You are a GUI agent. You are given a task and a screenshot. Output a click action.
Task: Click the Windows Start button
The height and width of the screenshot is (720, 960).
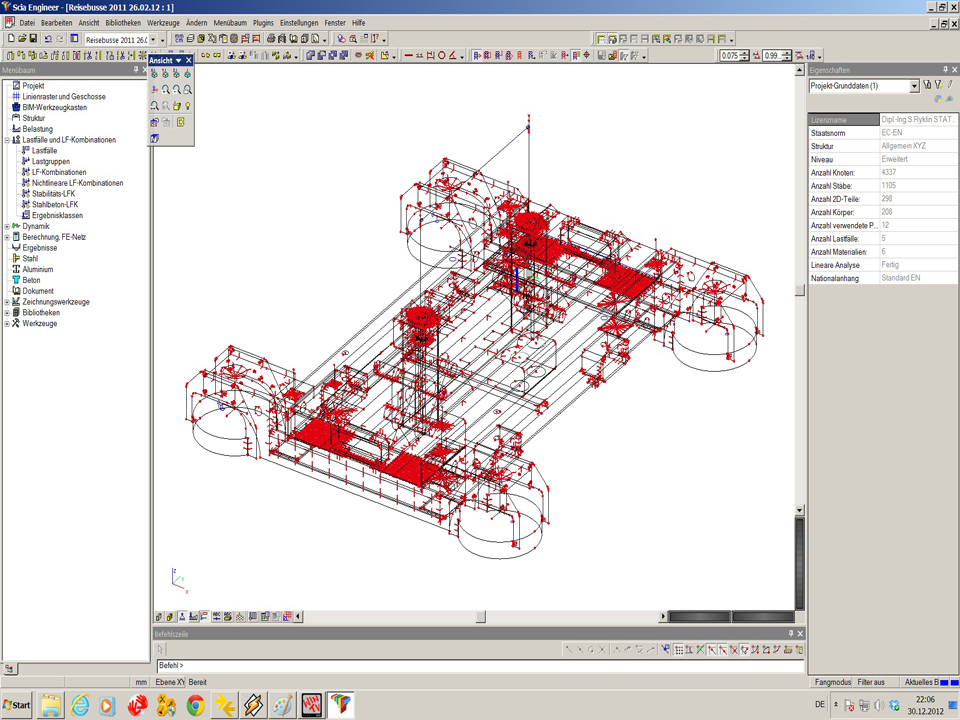[x=17, y=705]
